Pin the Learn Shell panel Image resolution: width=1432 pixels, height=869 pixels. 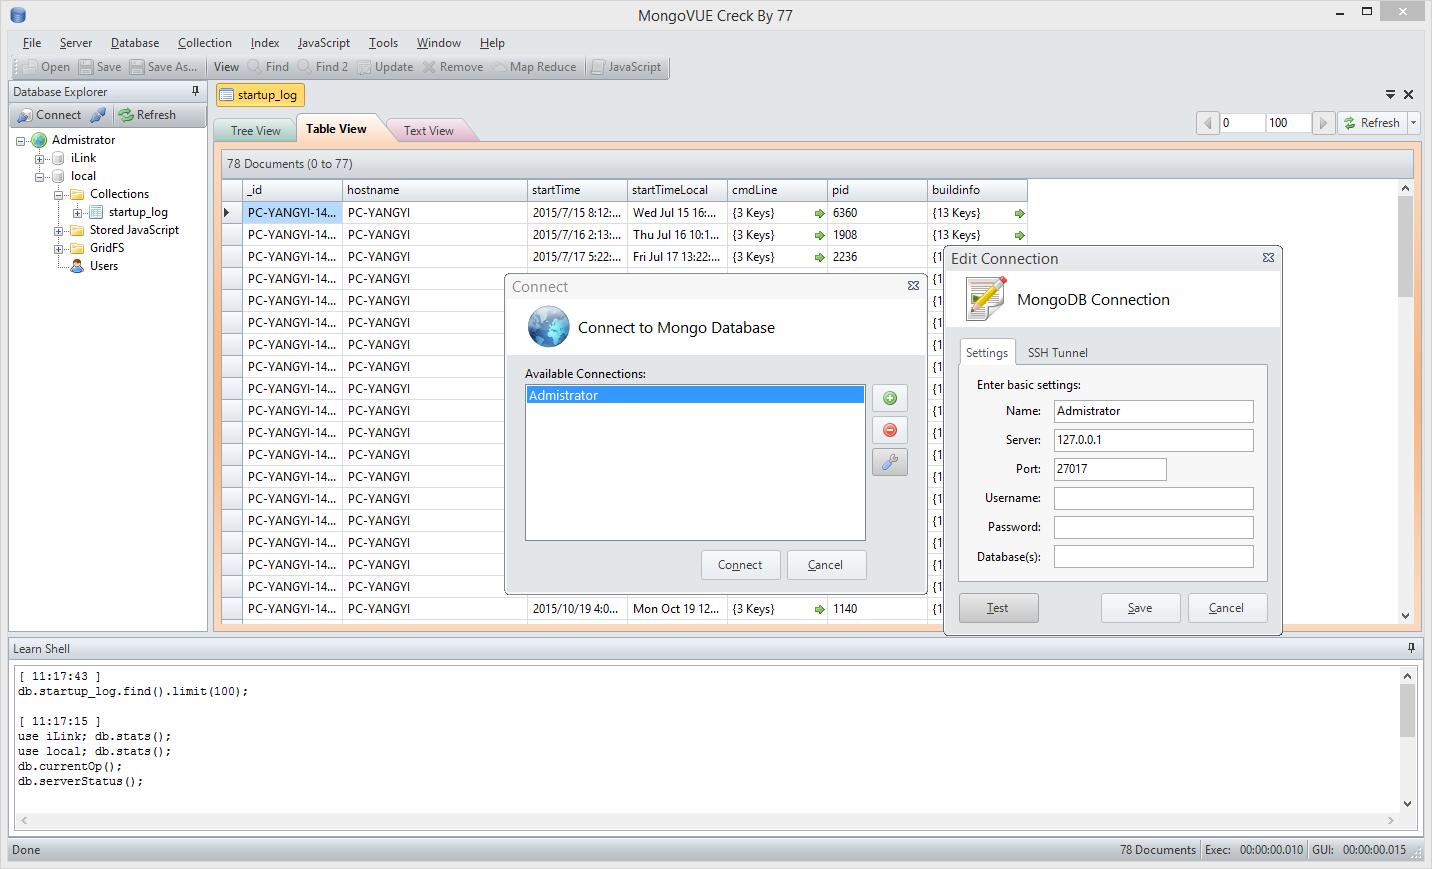tap(1411, 648)
